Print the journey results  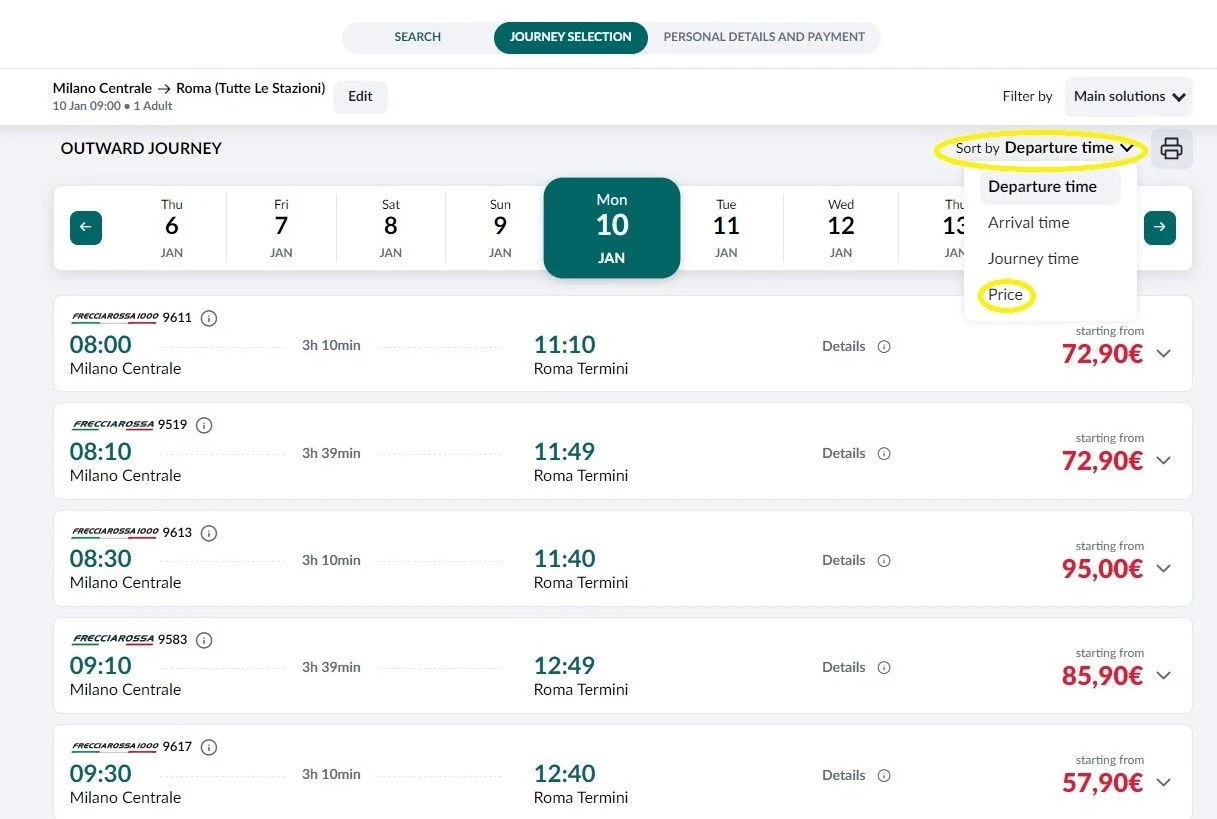tap(1170, 148)
